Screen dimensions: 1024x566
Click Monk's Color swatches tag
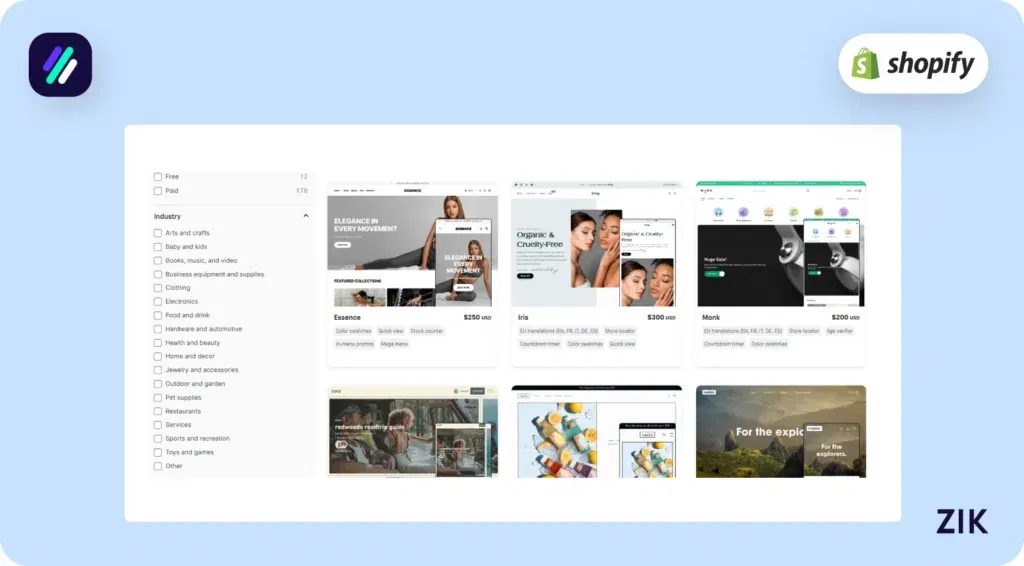click(769, 344)
